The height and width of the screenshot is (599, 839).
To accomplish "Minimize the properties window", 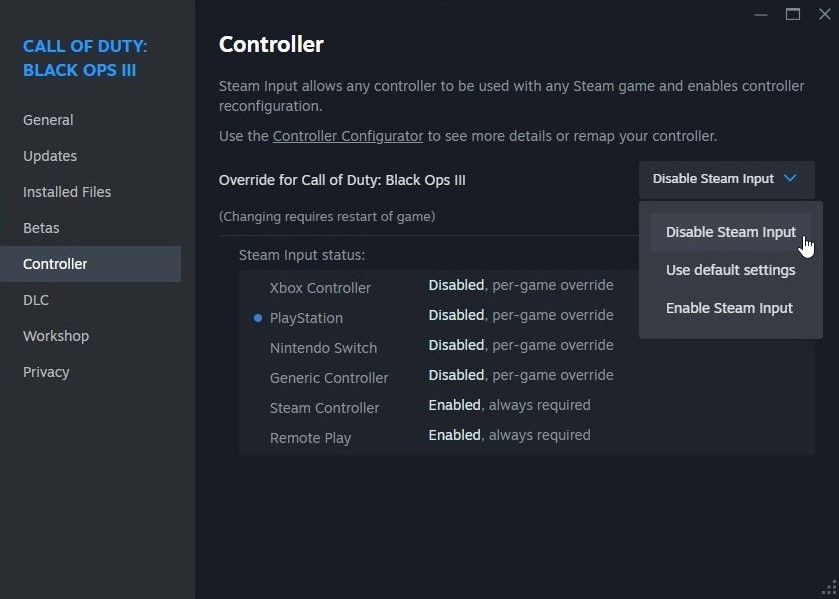I will 761,14.
